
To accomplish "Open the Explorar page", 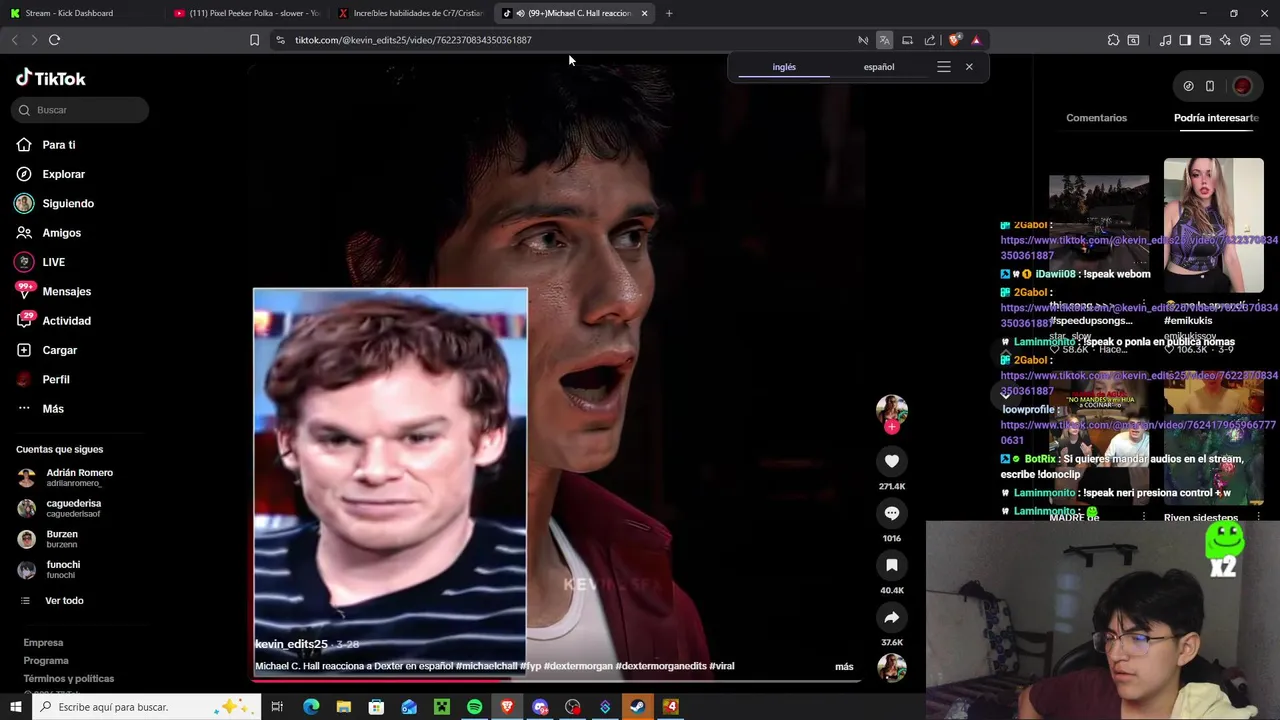I will (63, 174).
